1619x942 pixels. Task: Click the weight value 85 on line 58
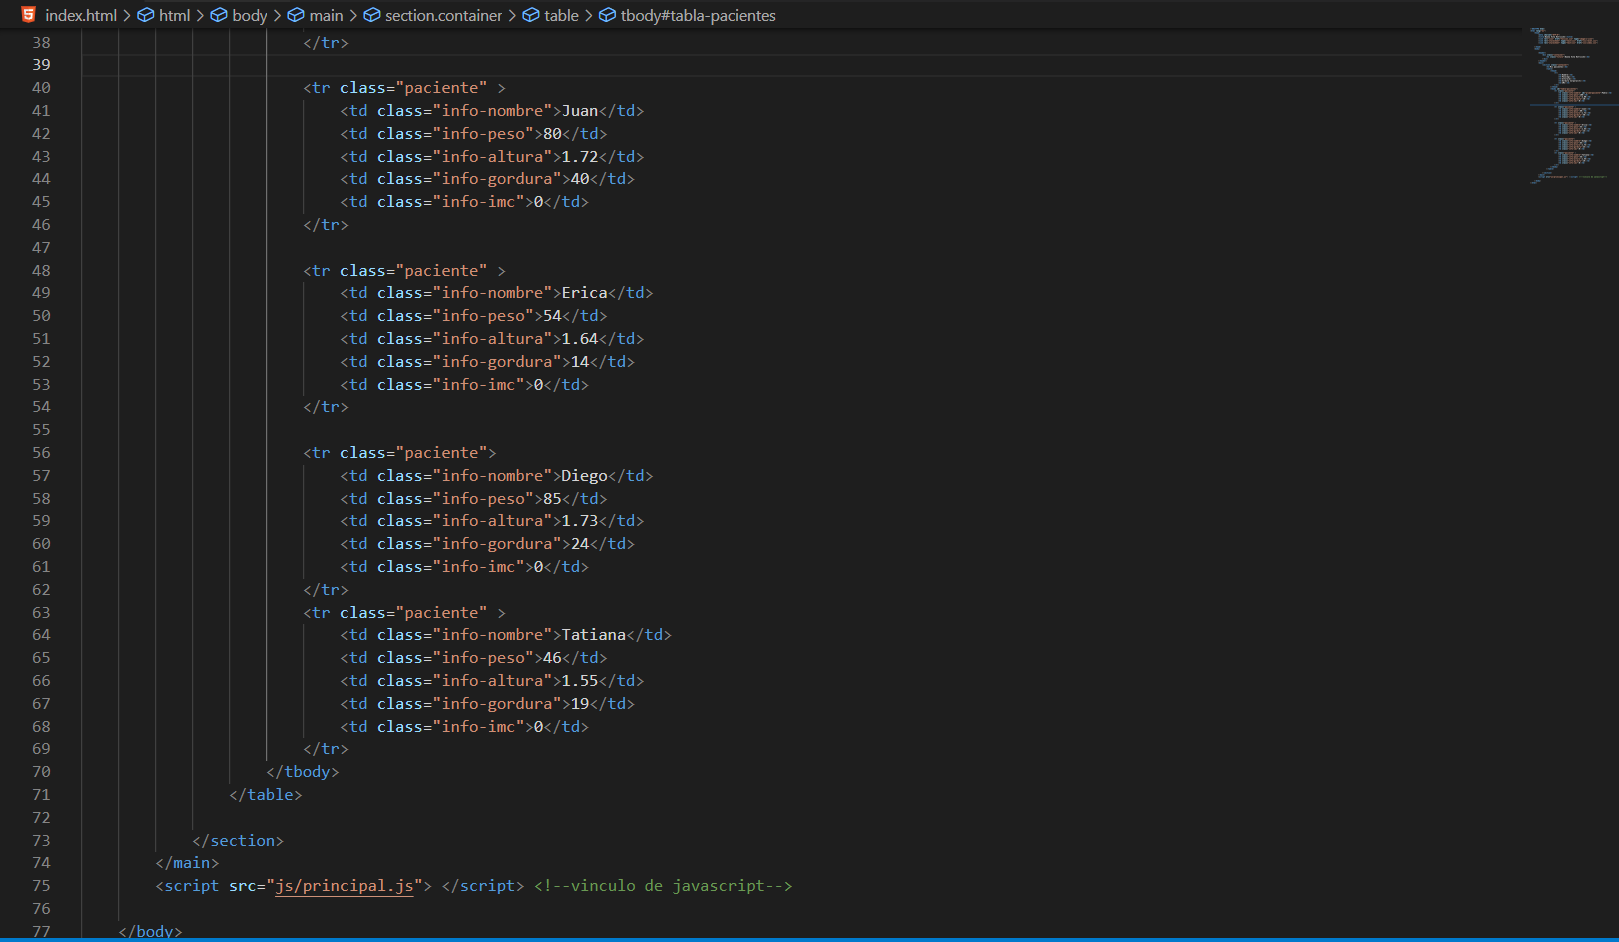(552, 499)
